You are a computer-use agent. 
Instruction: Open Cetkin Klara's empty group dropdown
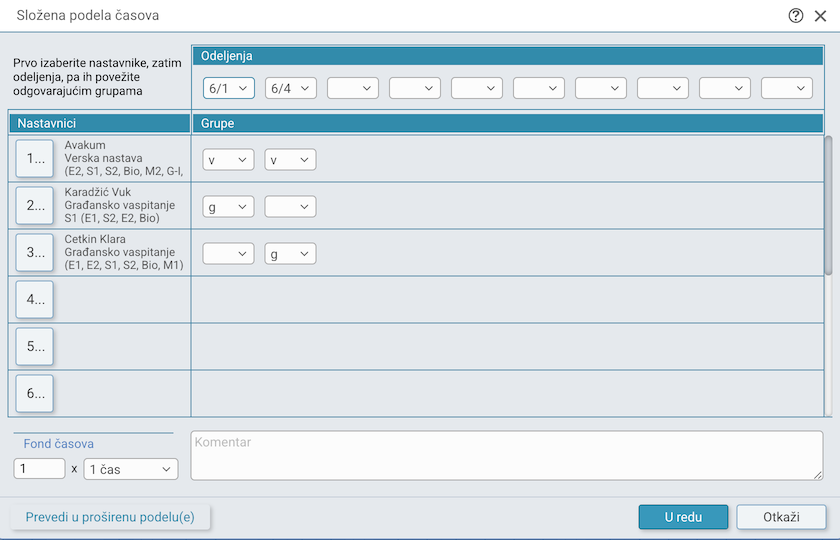tap(228, 254)
